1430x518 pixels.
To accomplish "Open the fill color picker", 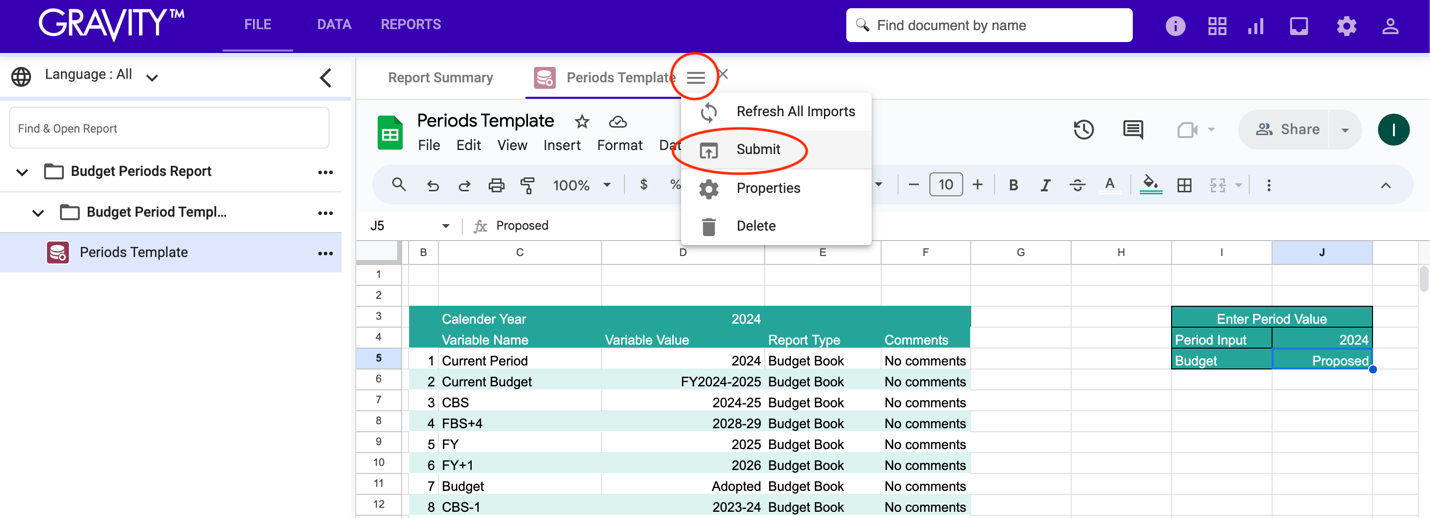I will (1151, 185).
